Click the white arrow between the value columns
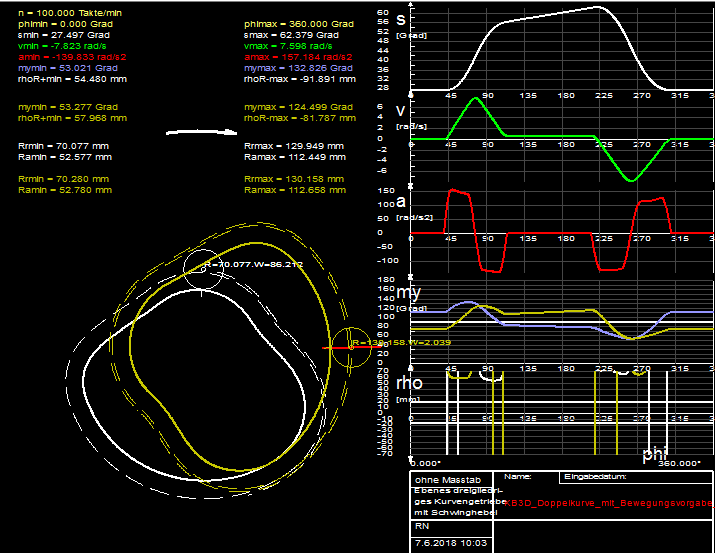715x553 pixels. pos(200,131)
